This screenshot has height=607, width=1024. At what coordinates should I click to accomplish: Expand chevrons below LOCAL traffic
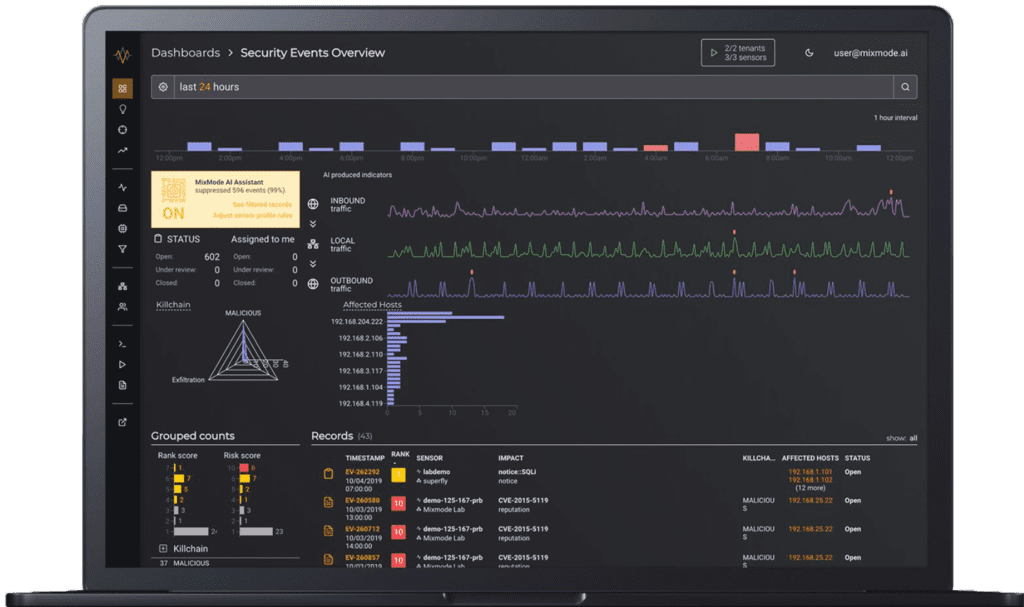click(313, 264)
